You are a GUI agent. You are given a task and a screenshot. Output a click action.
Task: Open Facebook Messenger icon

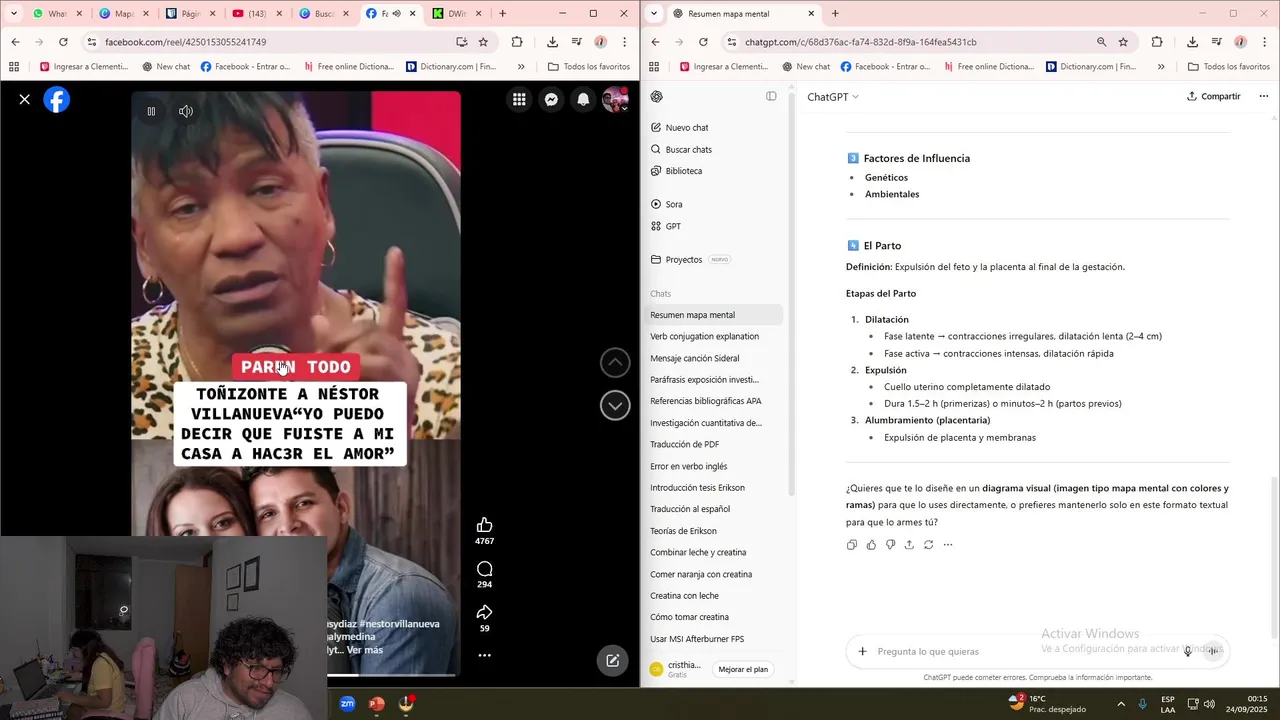pos(551,99)
